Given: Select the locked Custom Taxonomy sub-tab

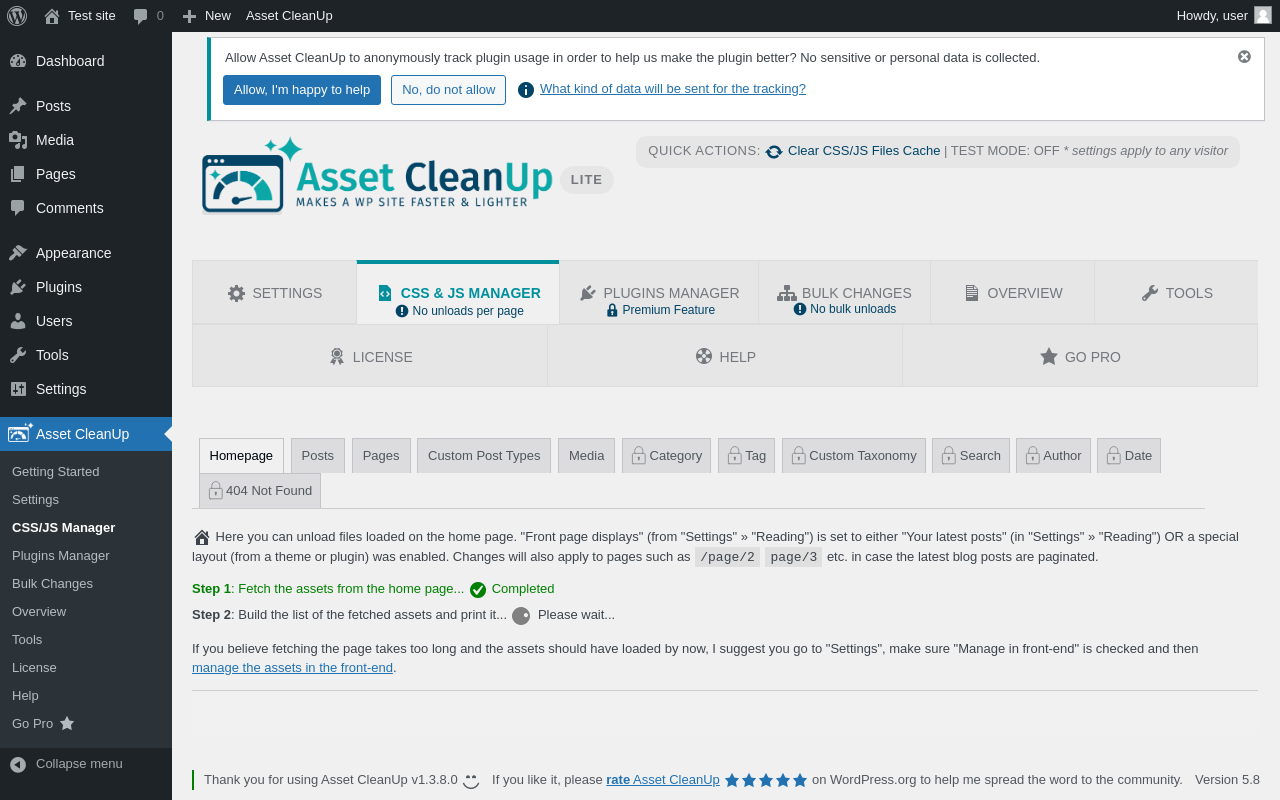Looking at the screenshot, I should (x=854, y=456).
